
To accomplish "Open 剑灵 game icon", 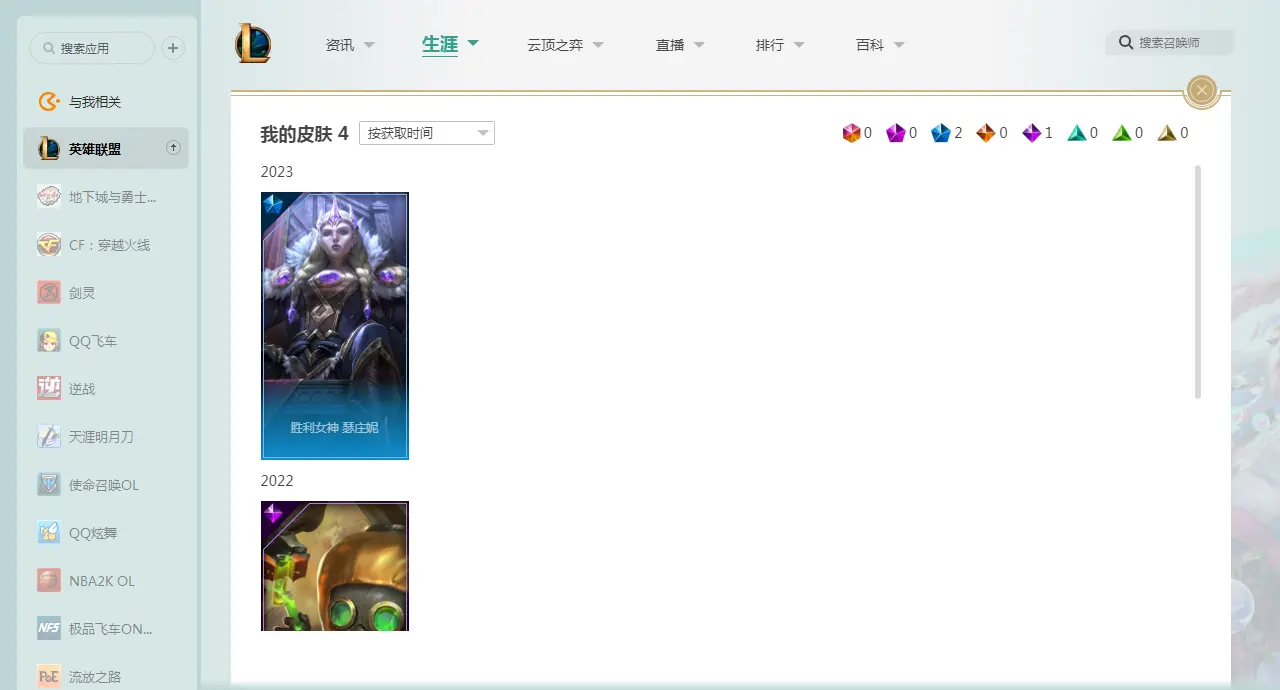I will (x=49, y=293).
